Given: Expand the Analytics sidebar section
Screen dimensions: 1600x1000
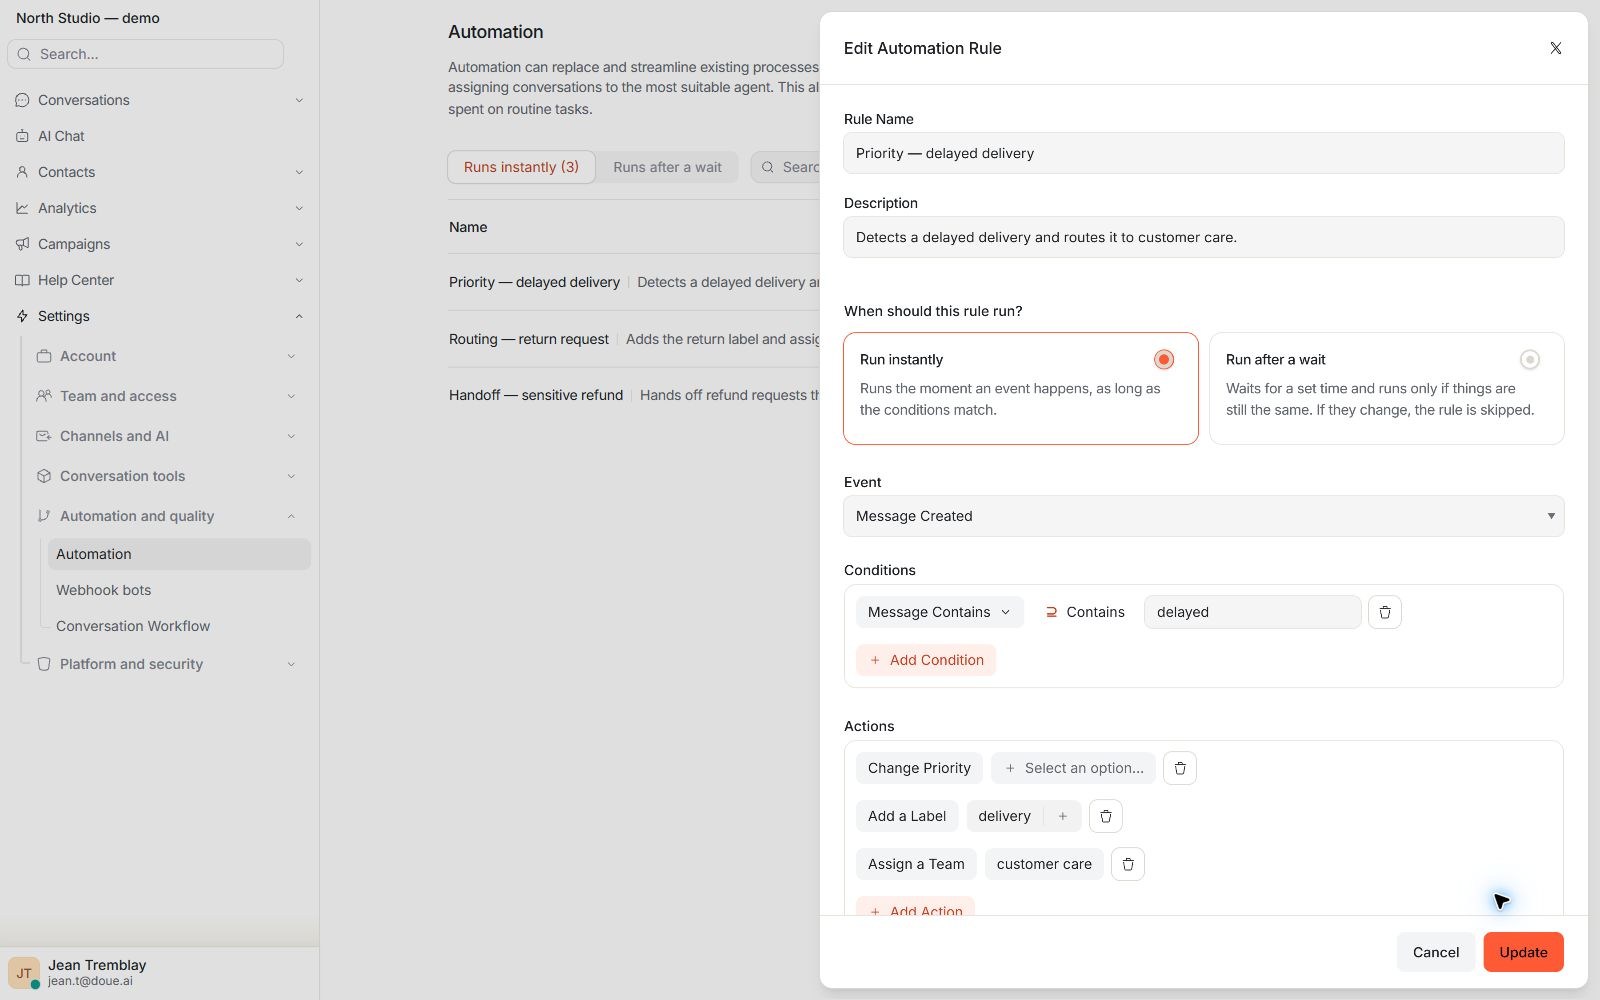Looking at the screenshot, I should (x=299, y=208).
